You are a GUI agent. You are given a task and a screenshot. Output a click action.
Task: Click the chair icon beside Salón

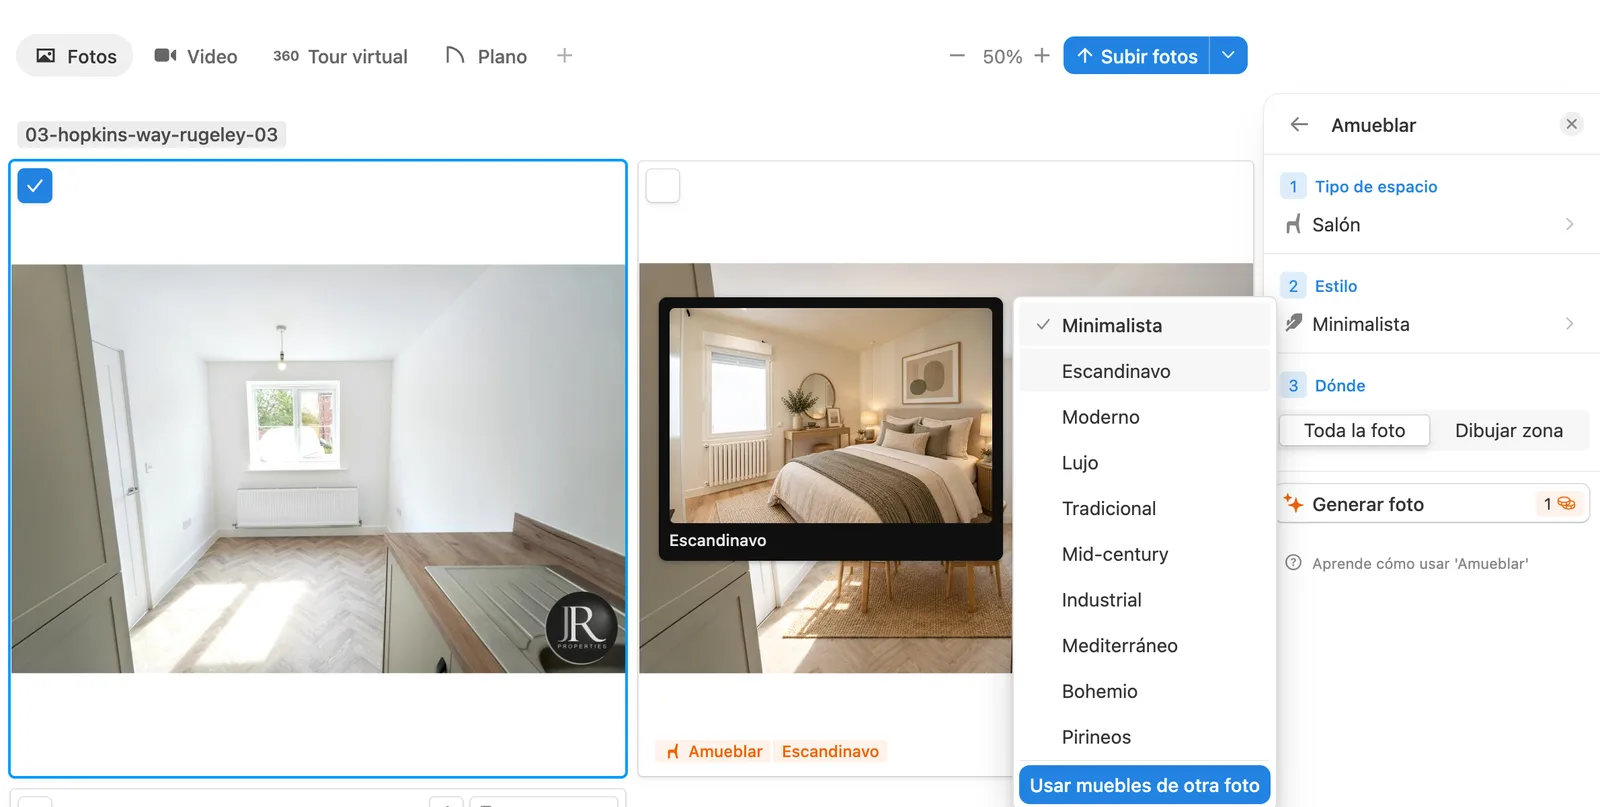pyautogui.click(x=1293, y=224)
